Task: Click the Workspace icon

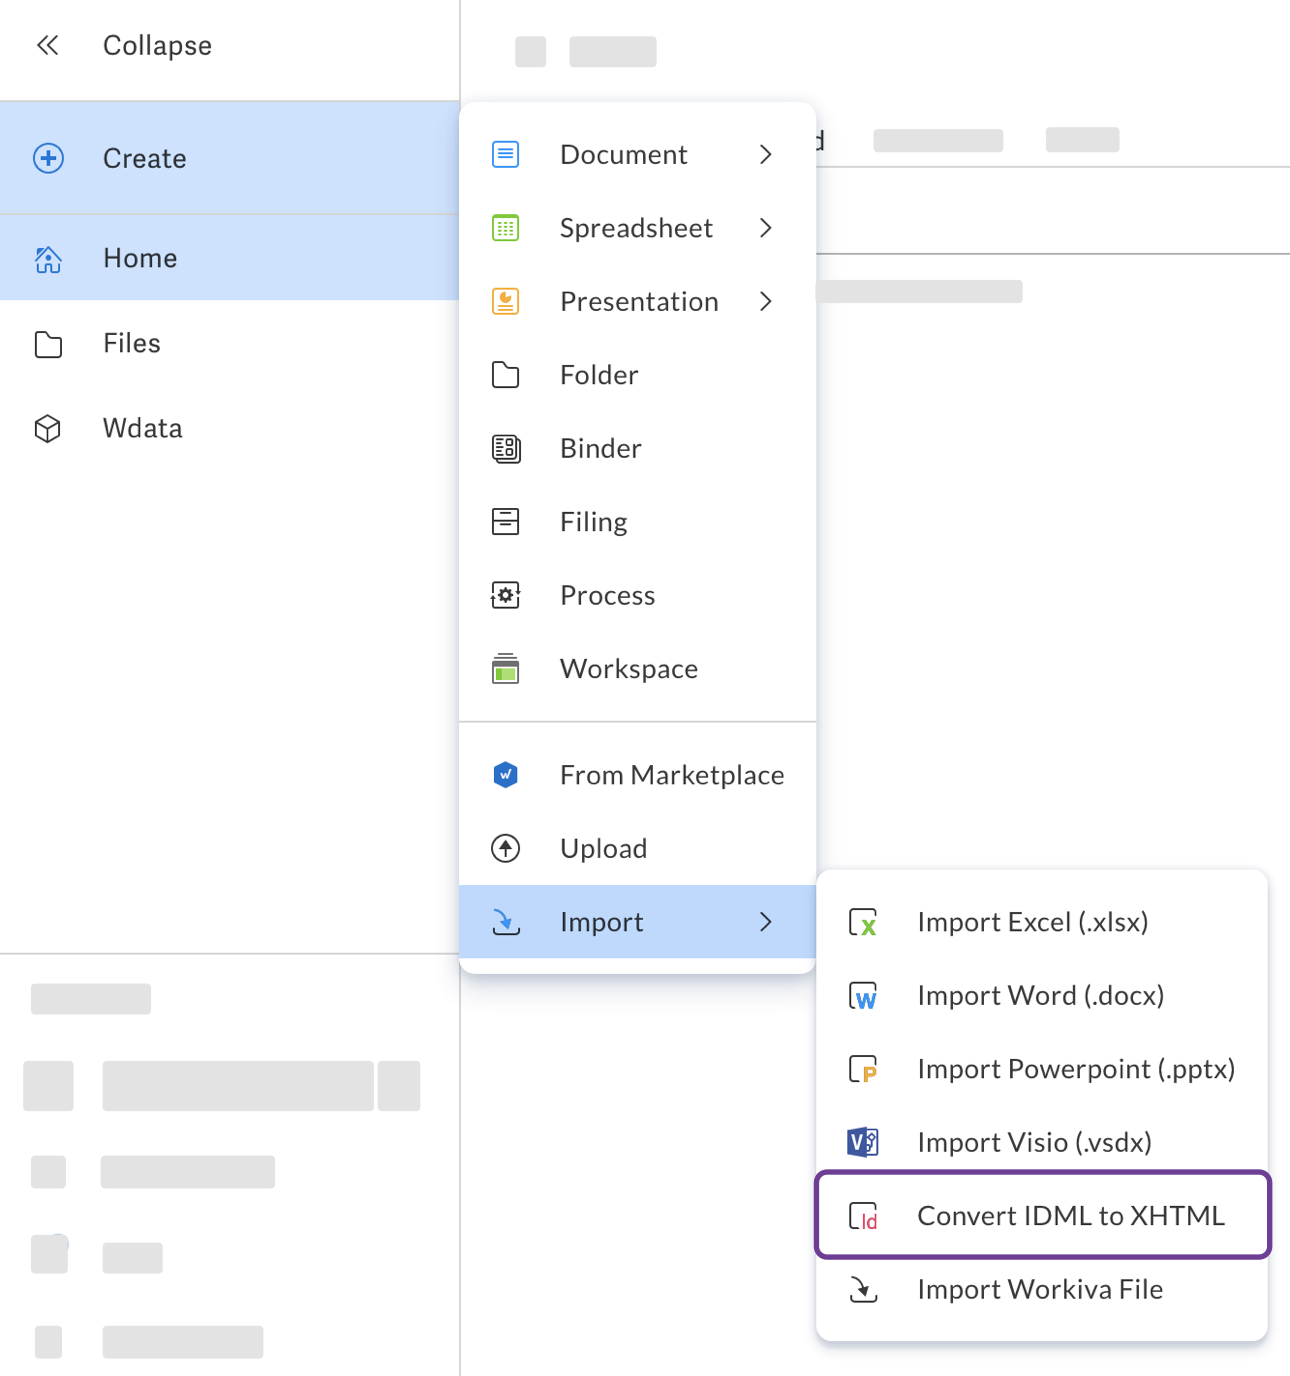Action: (506, 669)
